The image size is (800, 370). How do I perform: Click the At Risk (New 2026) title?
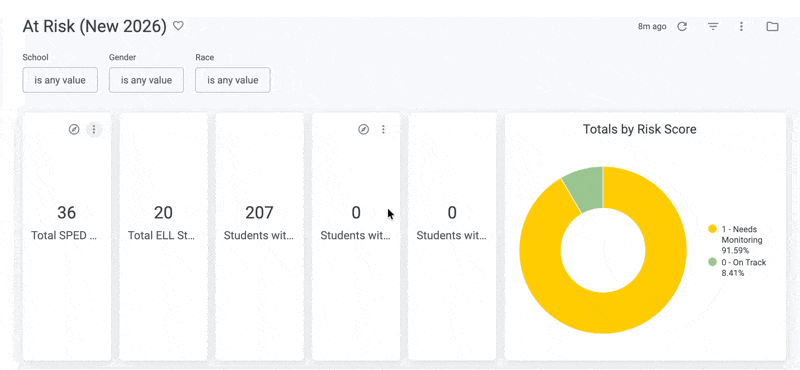(94, 27)
